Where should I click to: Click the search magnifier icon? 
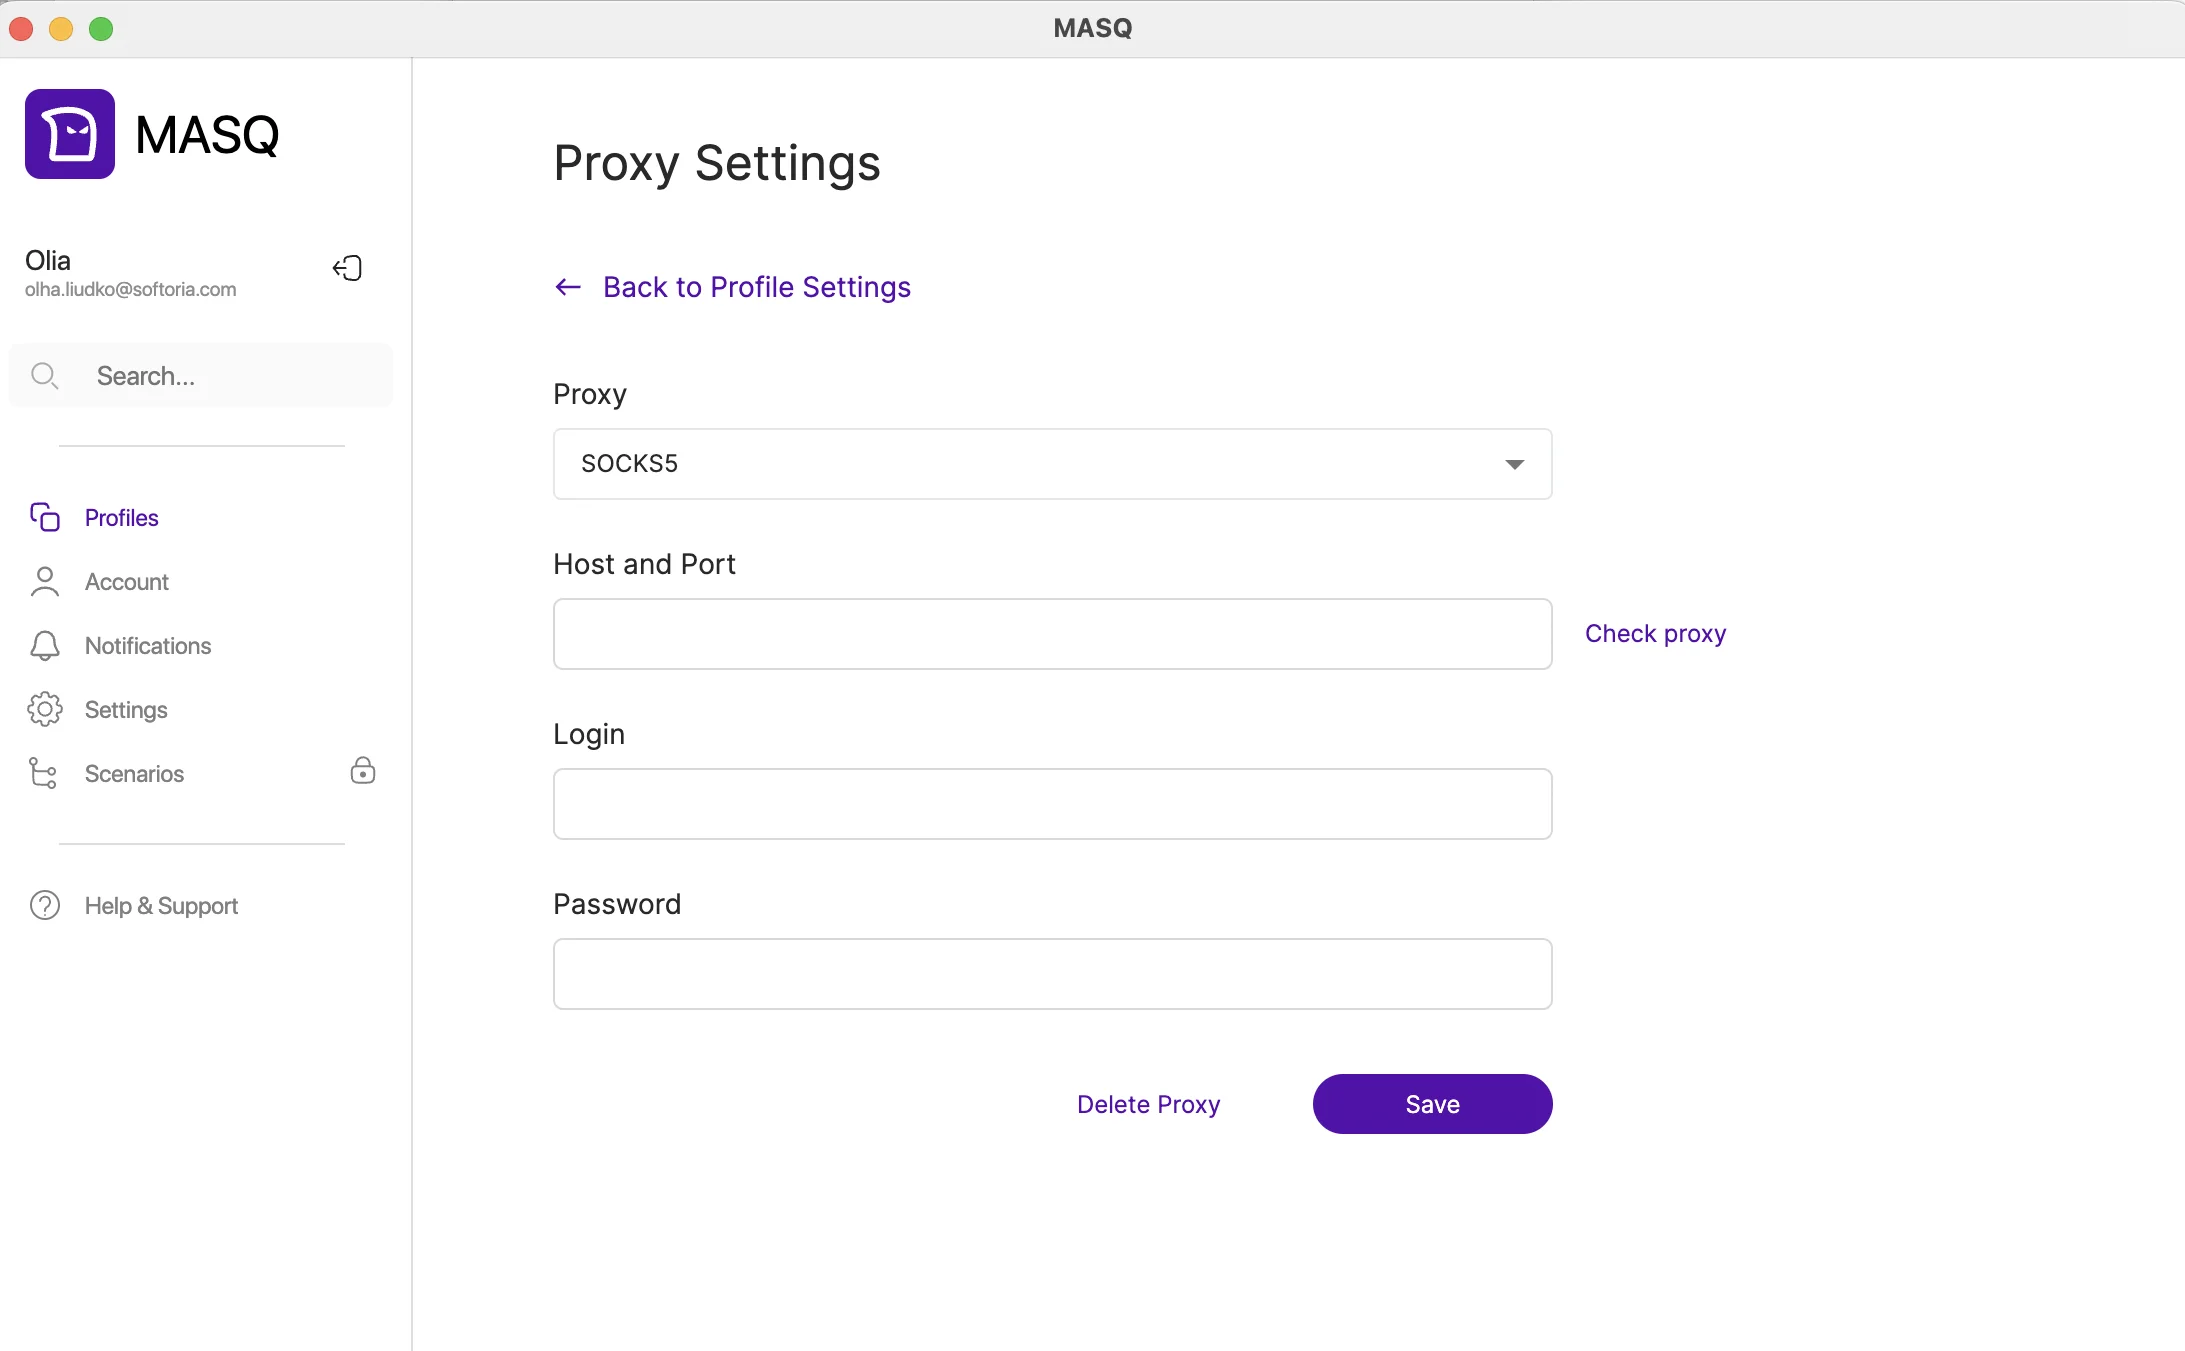tap(44, 376)
